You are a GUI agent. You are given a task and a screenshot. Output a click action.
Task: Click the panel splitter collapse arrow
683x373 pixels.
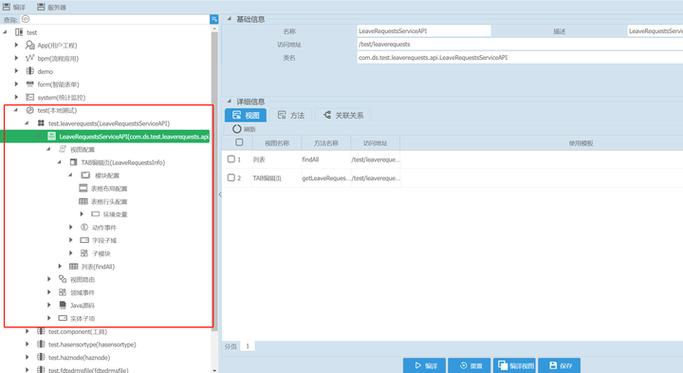click(x=220, y=194)
